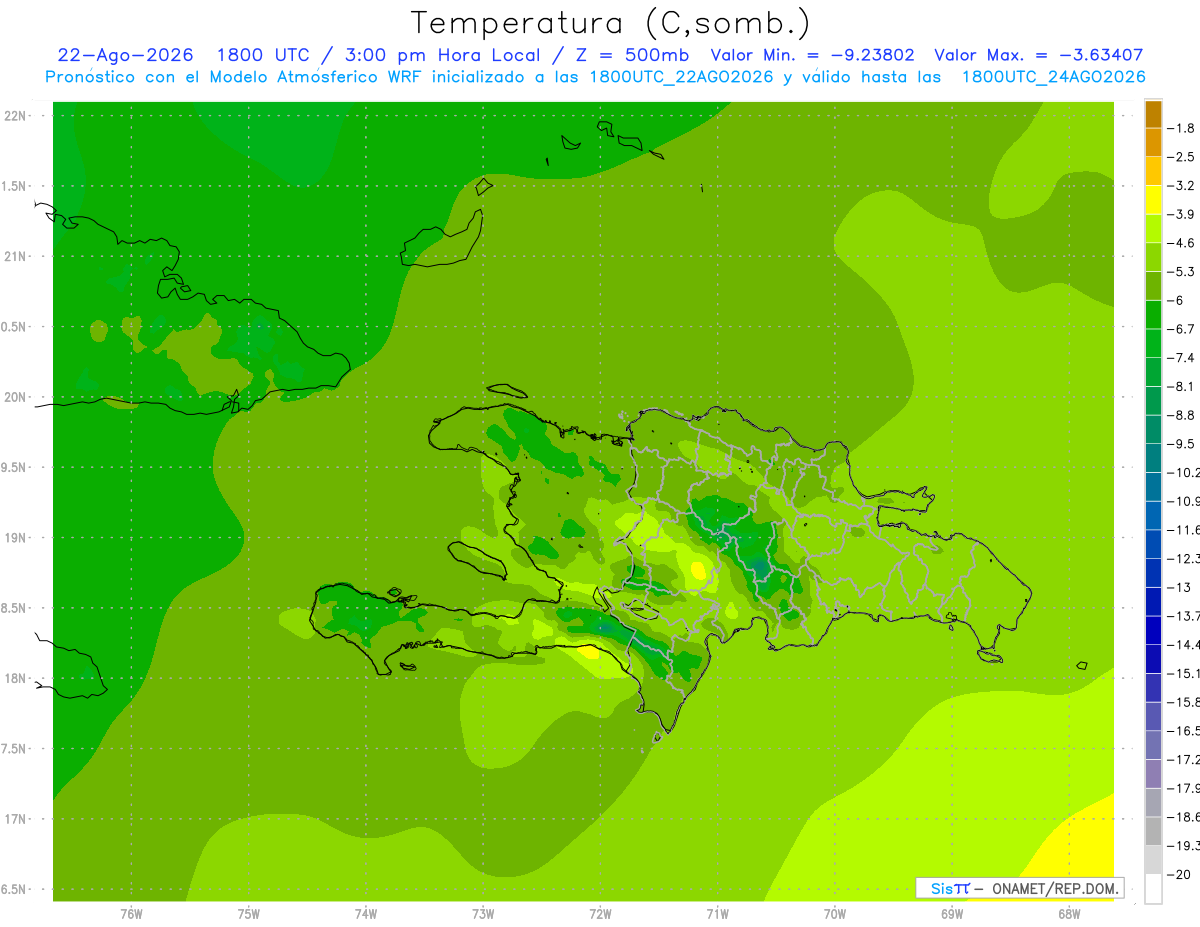
Task: Select the "-6" colorbar label
Action: point(1177,300)
